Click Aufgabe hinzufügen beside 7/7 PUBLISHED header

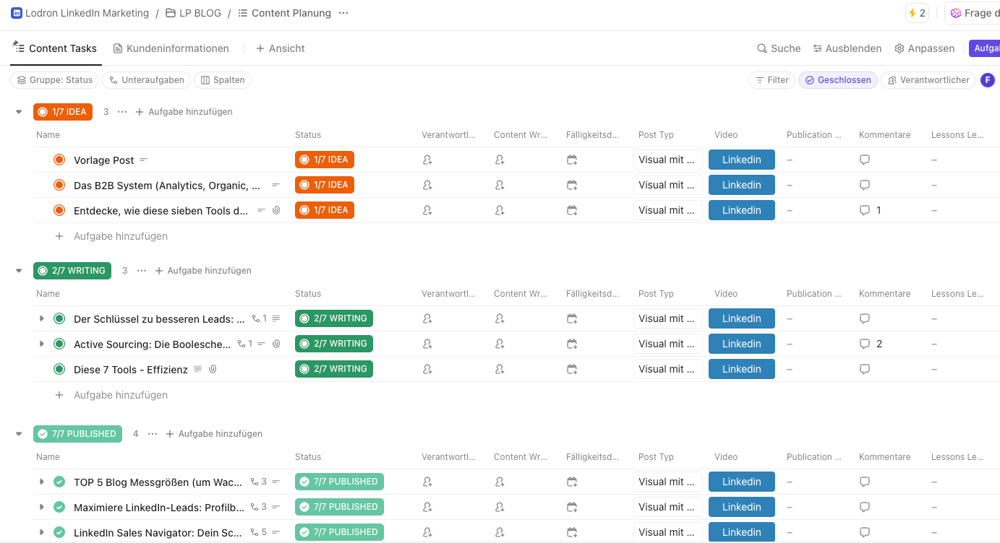(x=214, y=434)
